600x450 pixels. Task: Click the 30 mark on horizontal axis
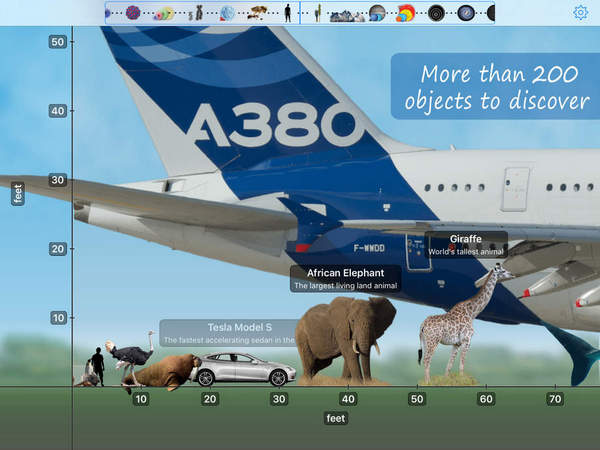click(x=279, y=399)
